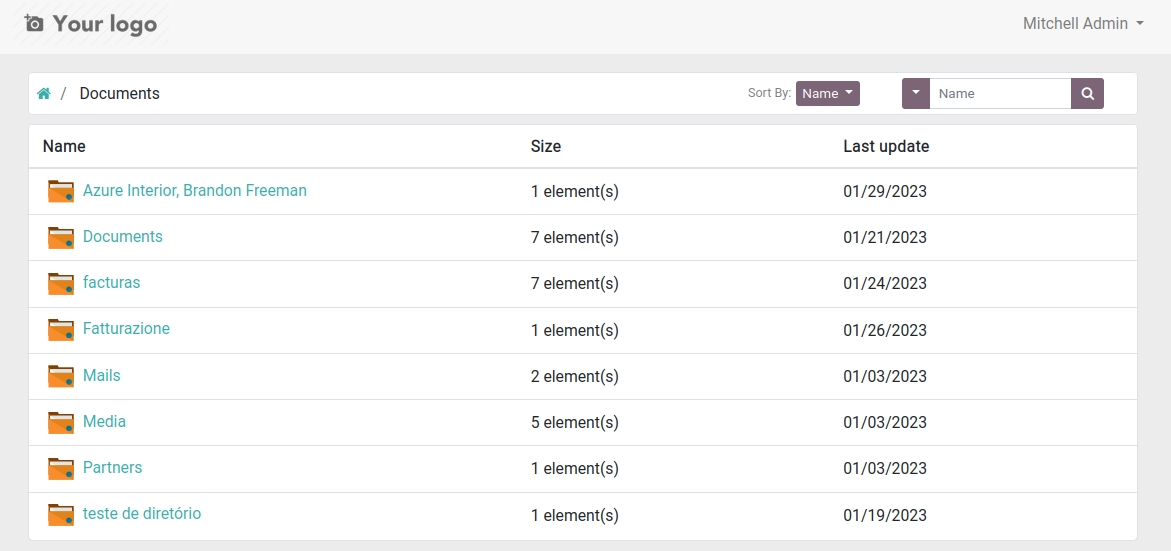The image size is (1171, 551).
Task: Click the folder icon beside Media
Action: pos(61,422)
